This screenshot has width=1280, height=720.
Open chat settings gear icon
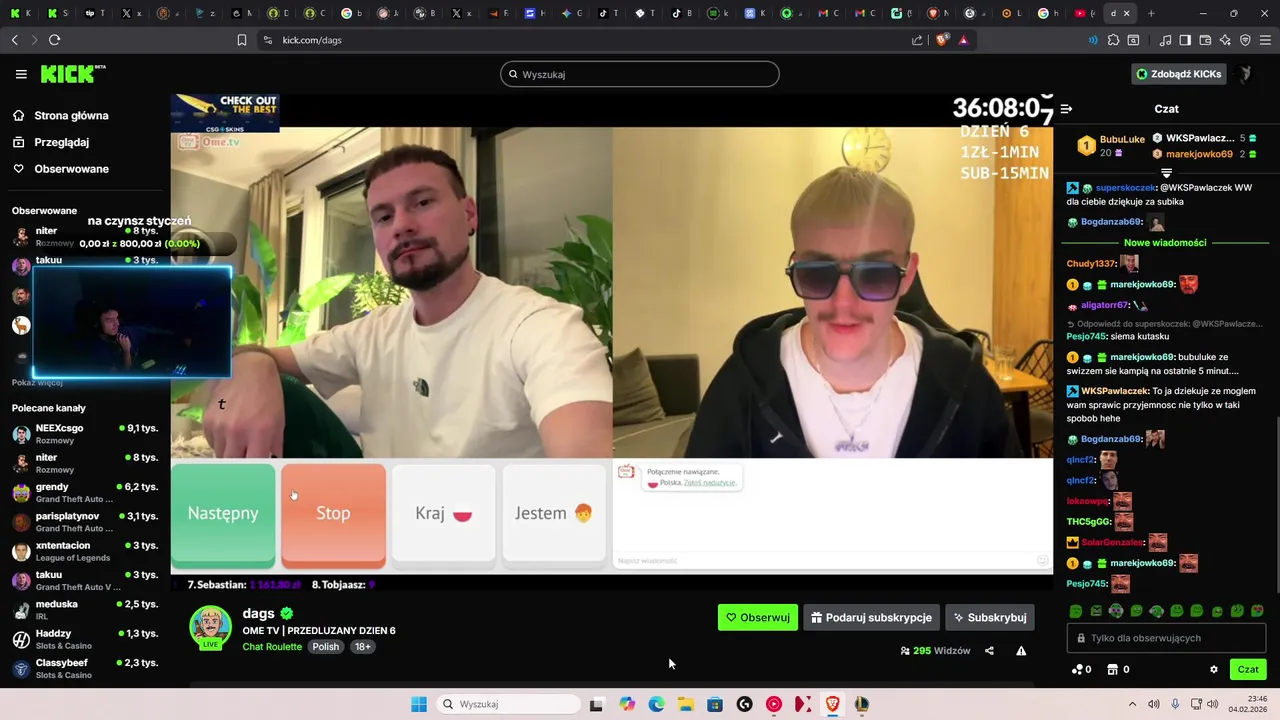click(x=1214, y=669)
